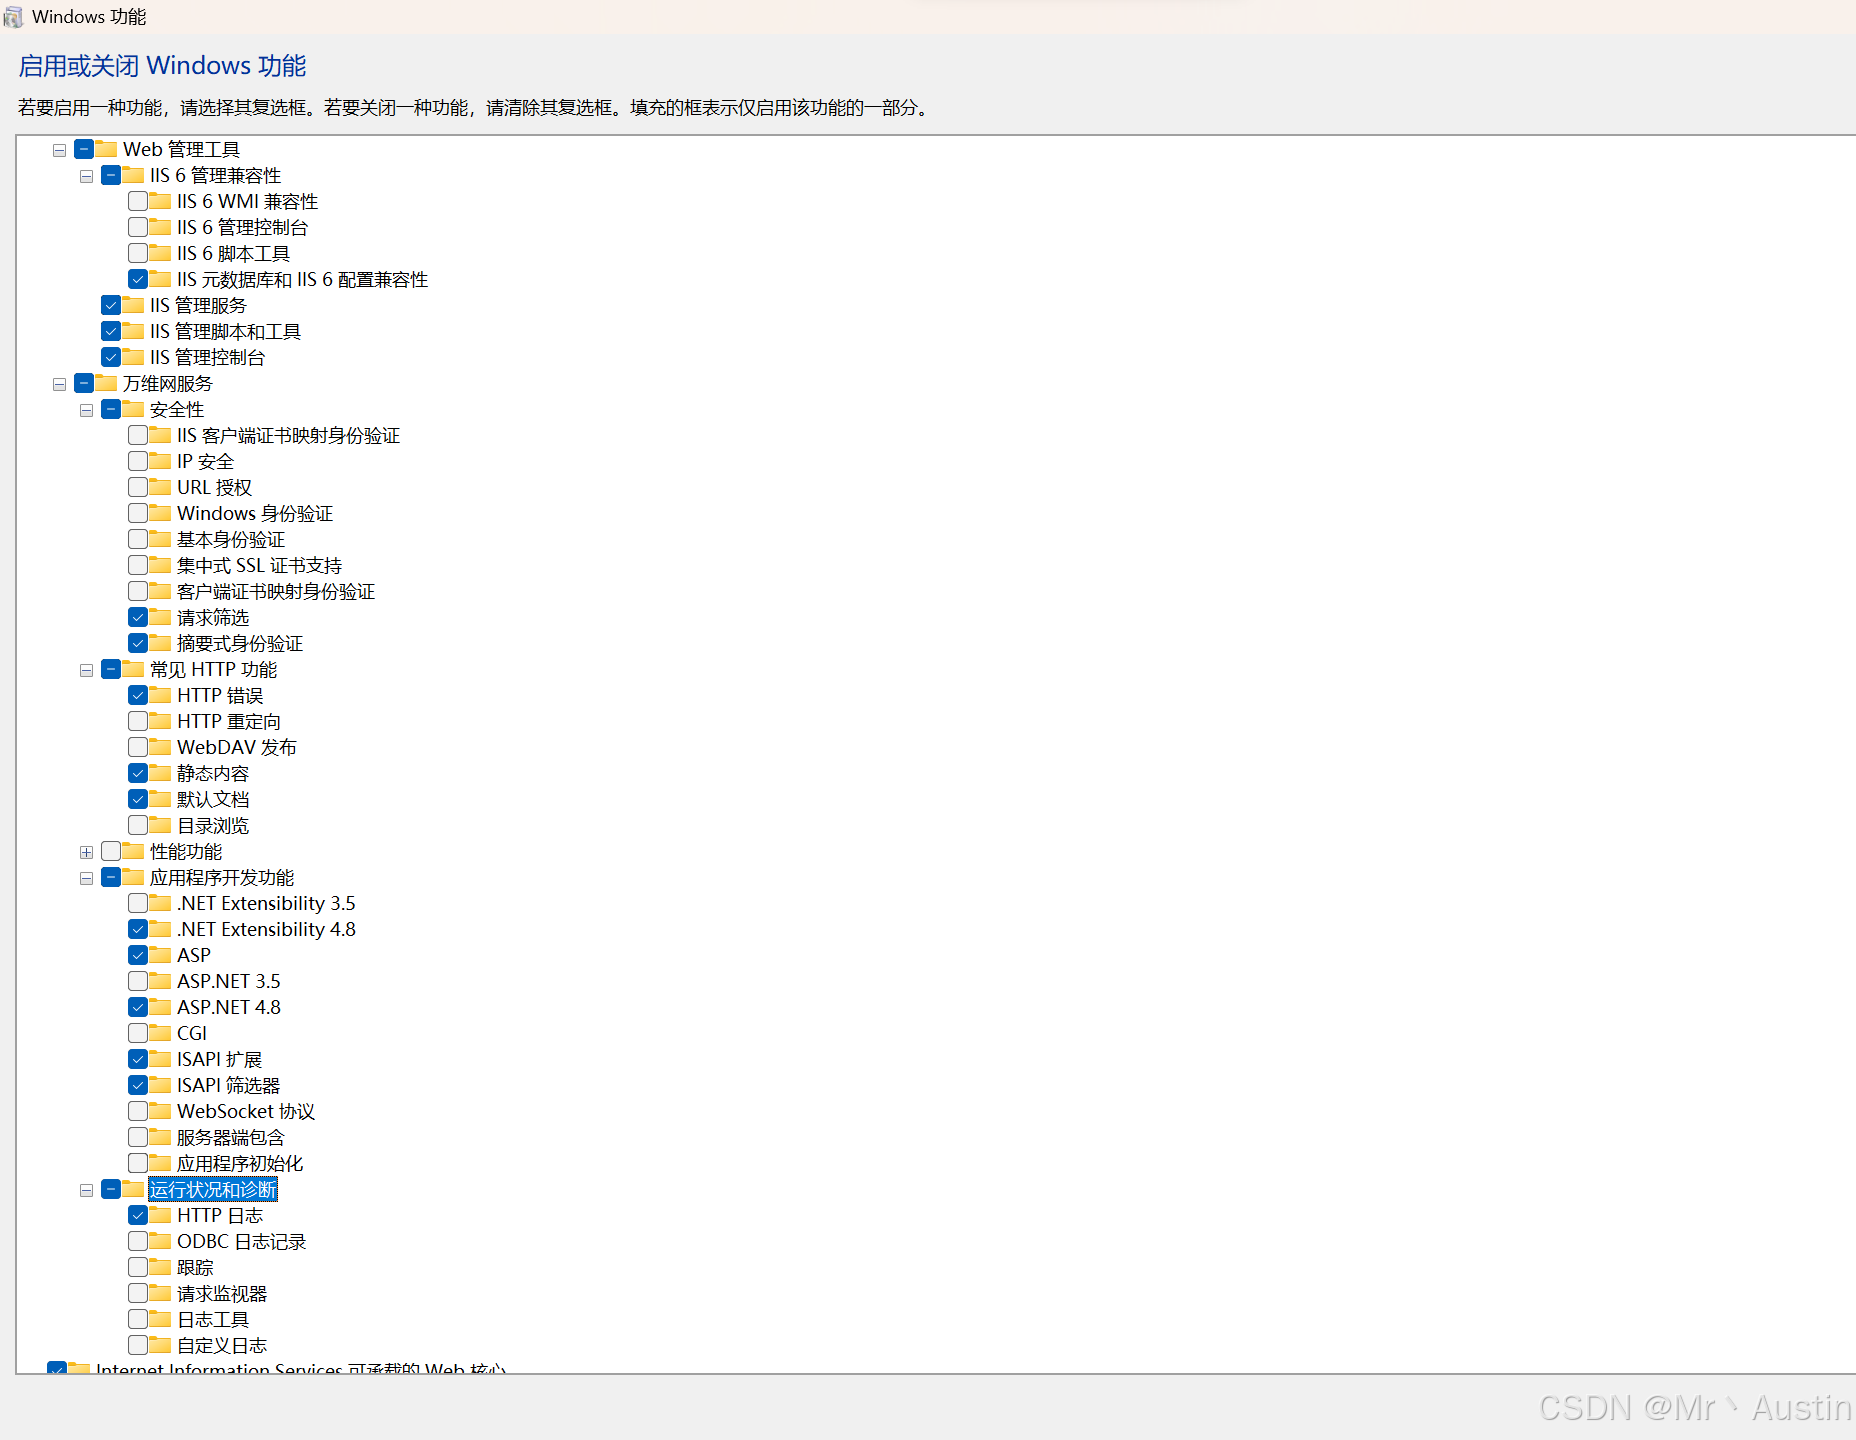Collapse the 常见 HTTP 功能 node
The width and height of the screenshot is (1856, 1440).
click(x=87, y=670)
